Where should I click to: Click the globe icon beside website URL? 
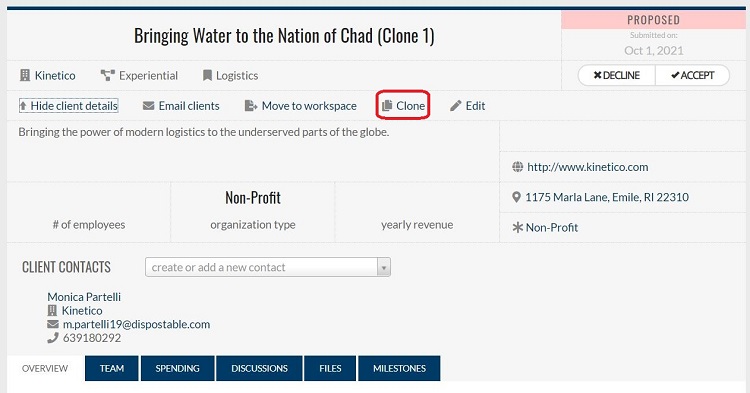coord(518,166)
